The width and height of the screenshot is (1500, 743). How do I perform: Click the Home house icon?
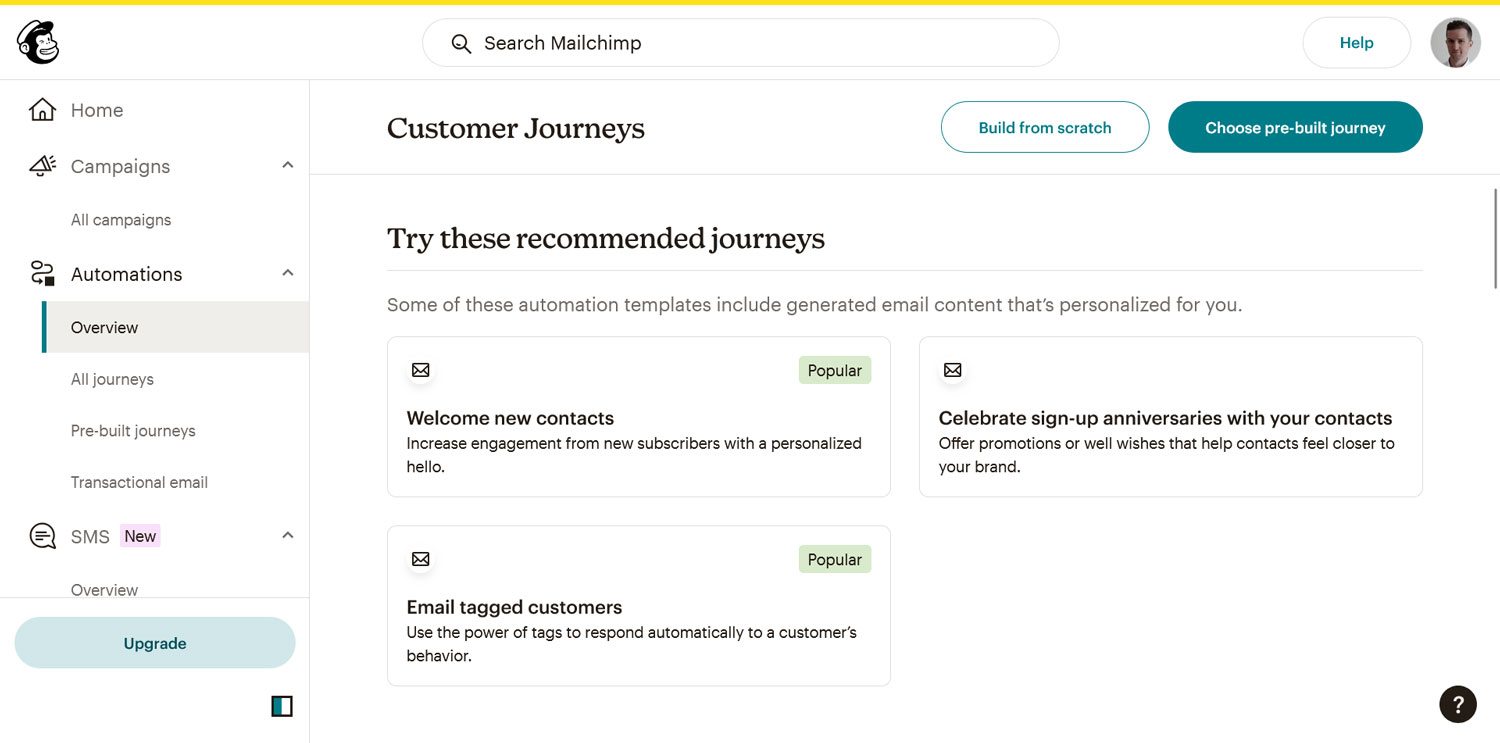tap(42, 110)
